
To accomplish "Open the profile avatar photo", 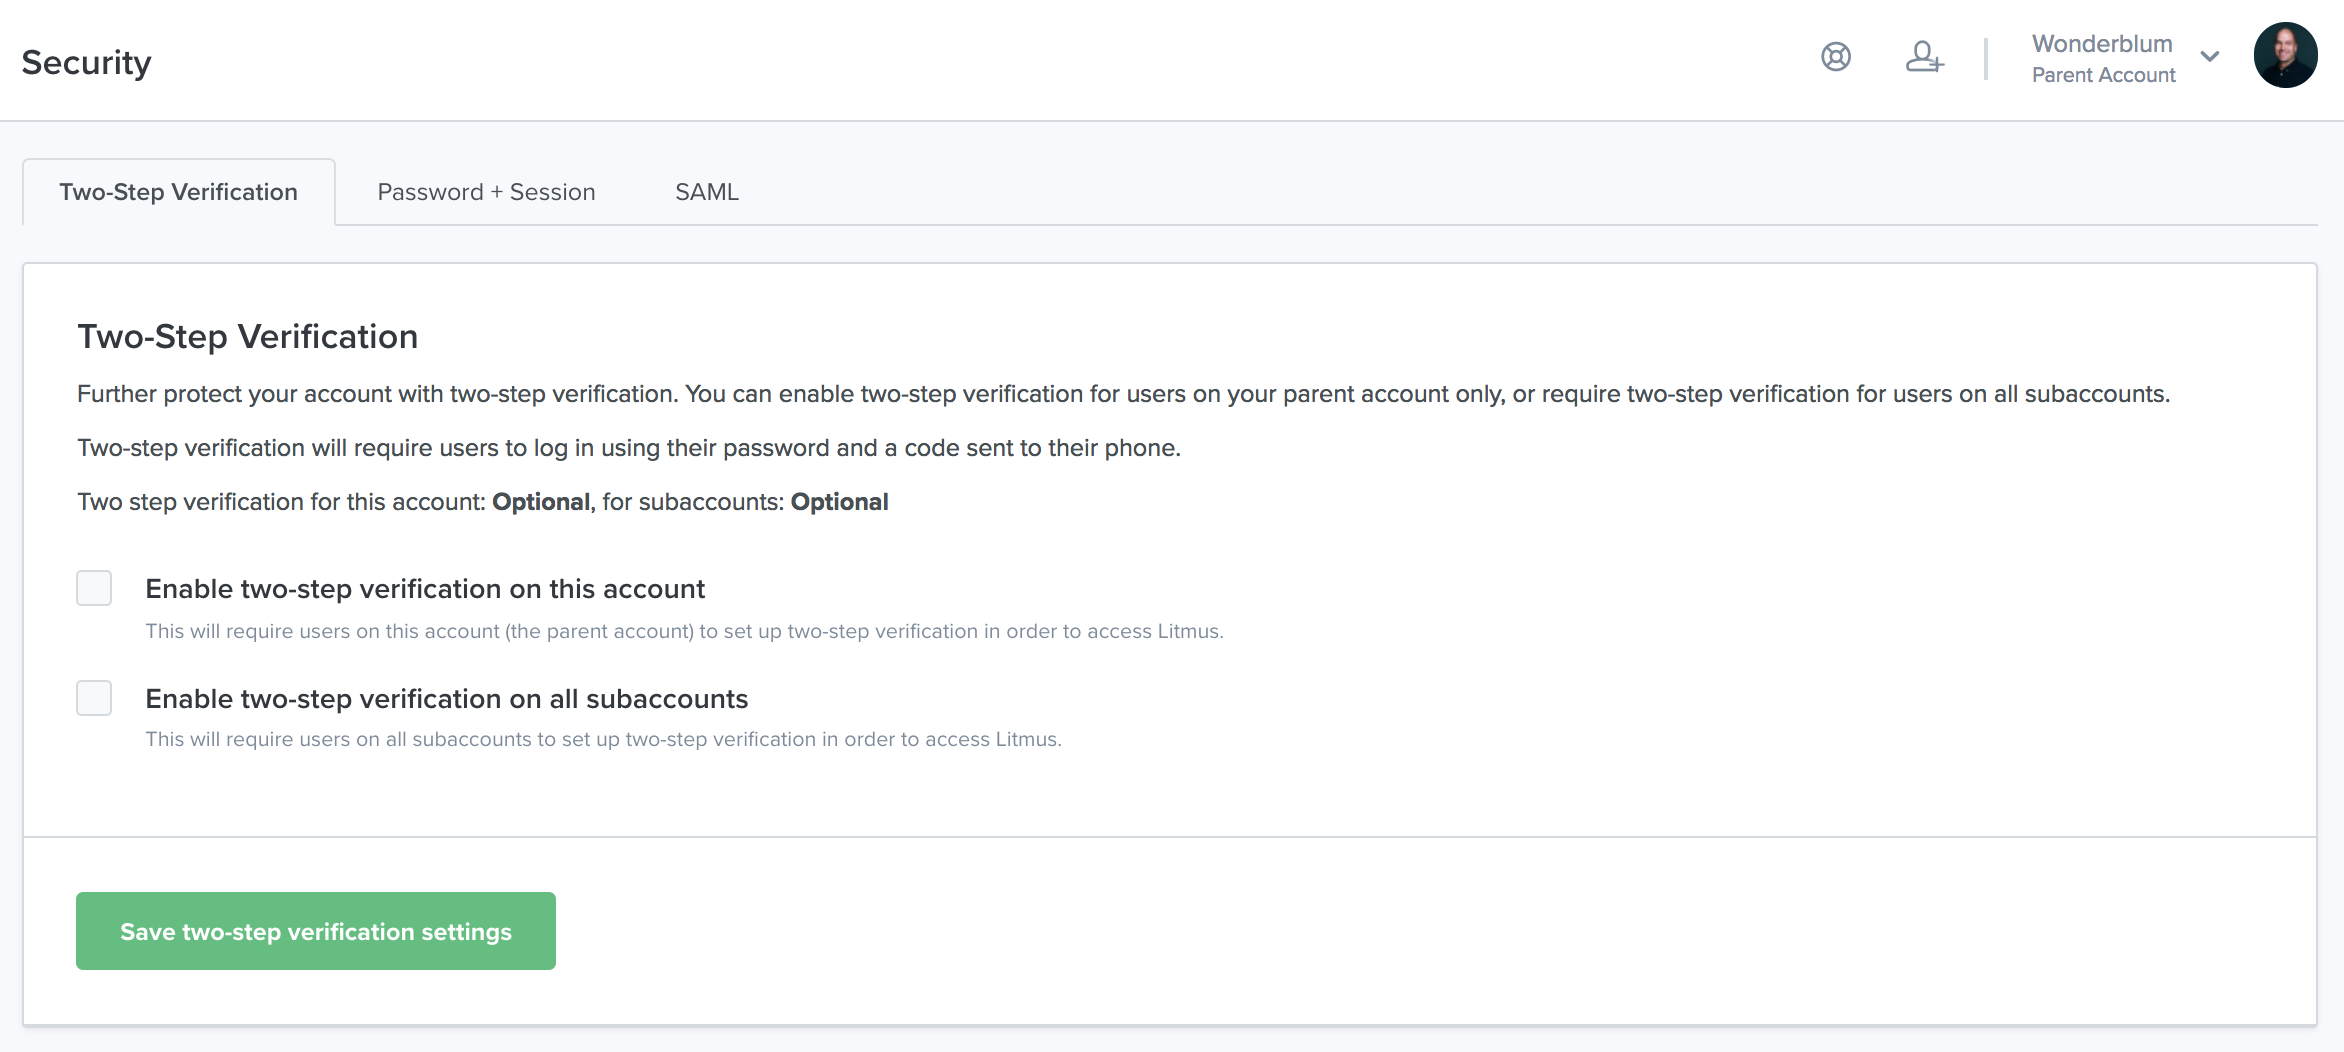I will pyautogui.click(x=2285, y=56).
